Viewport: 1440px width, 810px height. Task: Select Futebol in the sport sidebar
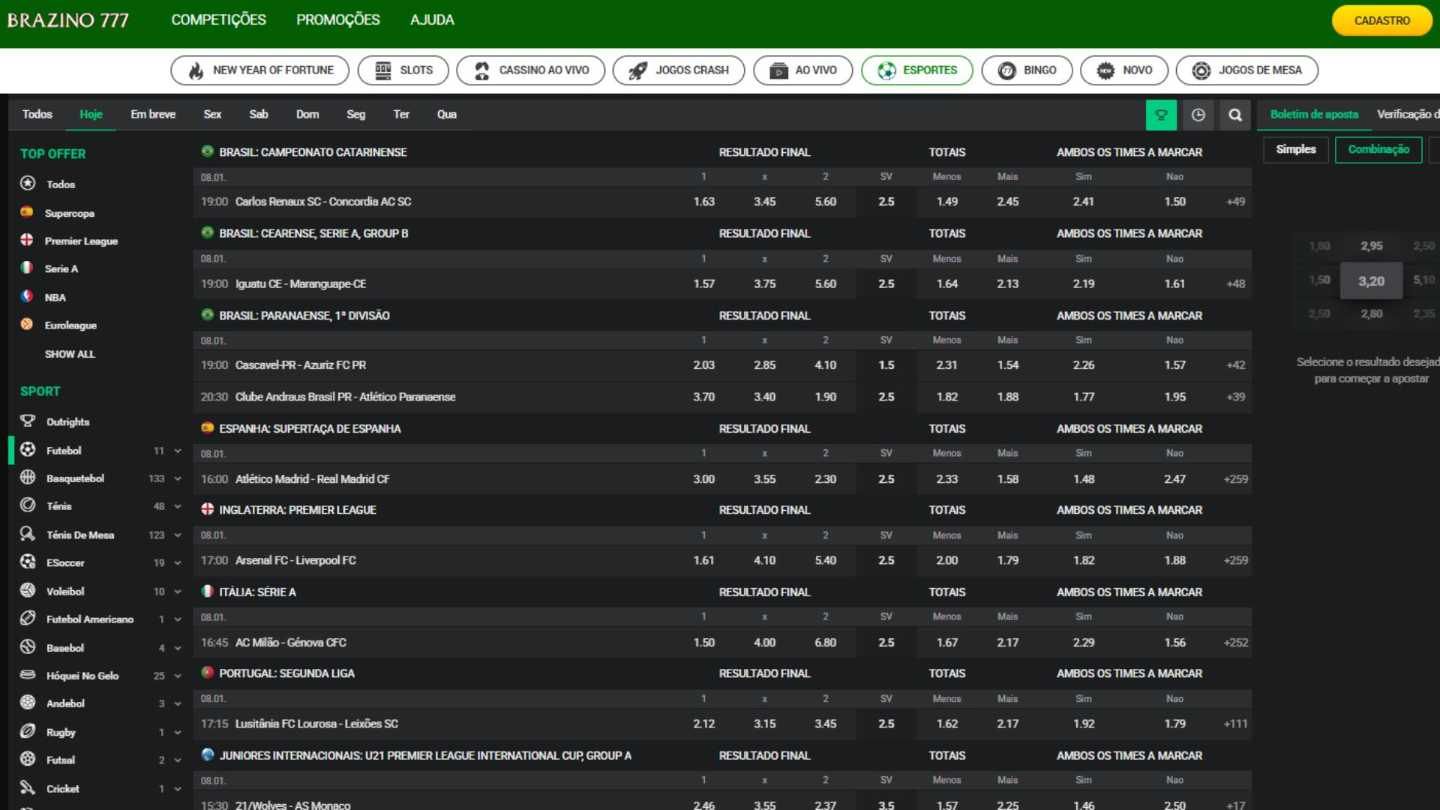(x=64, y=451)
